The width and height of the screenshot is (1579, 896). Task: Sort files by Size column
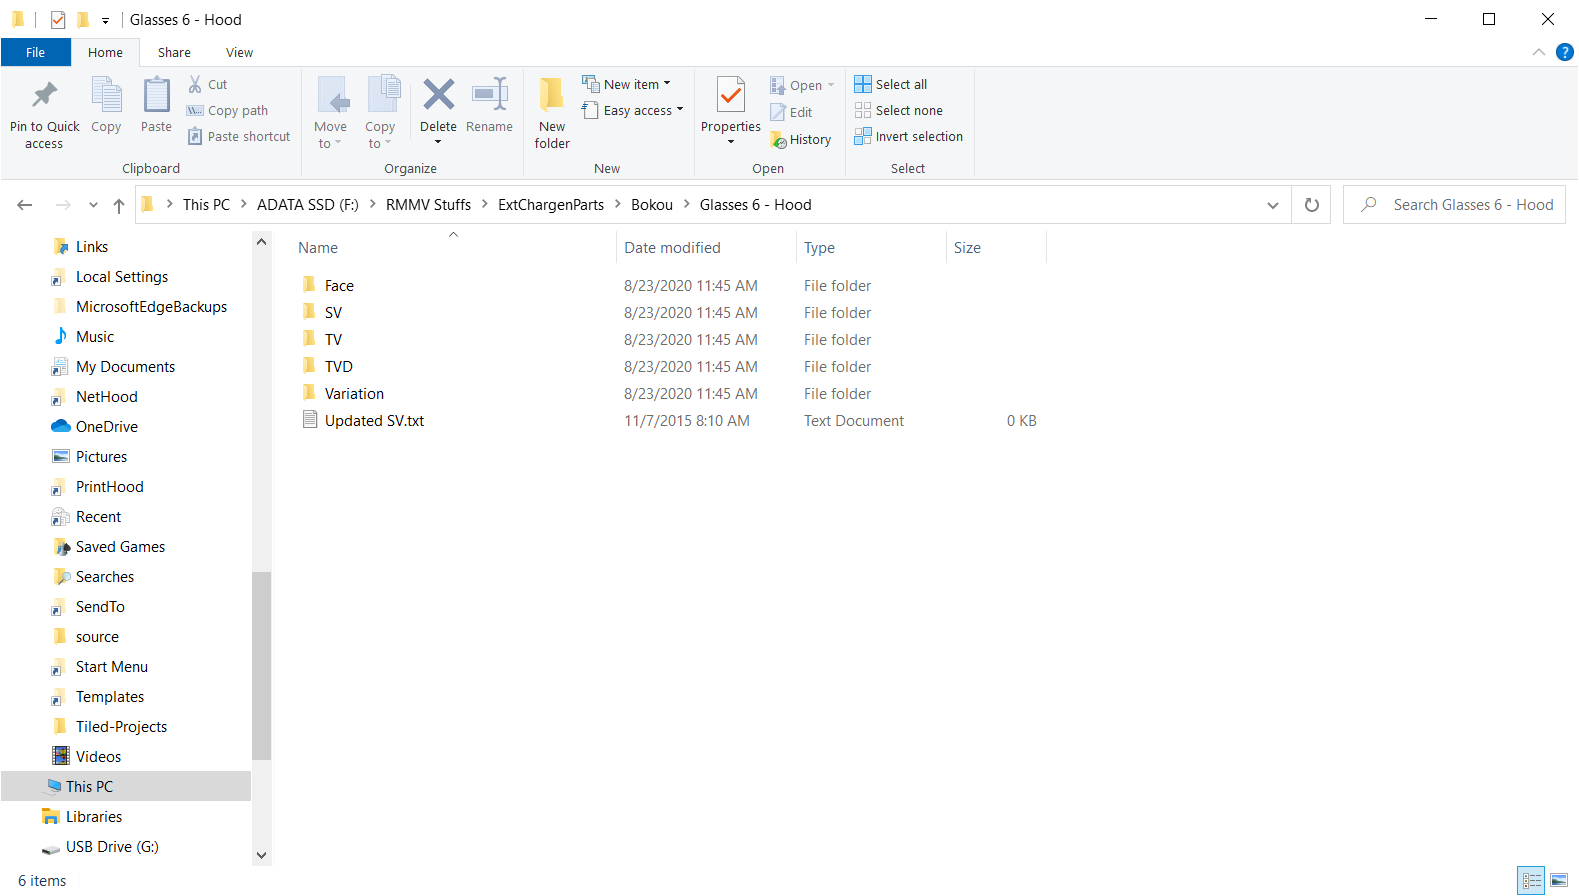click(x=967, y=248)
